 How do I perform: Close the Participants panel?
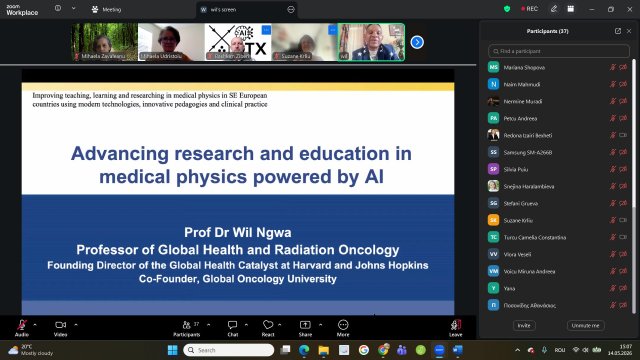coord(629,31)
